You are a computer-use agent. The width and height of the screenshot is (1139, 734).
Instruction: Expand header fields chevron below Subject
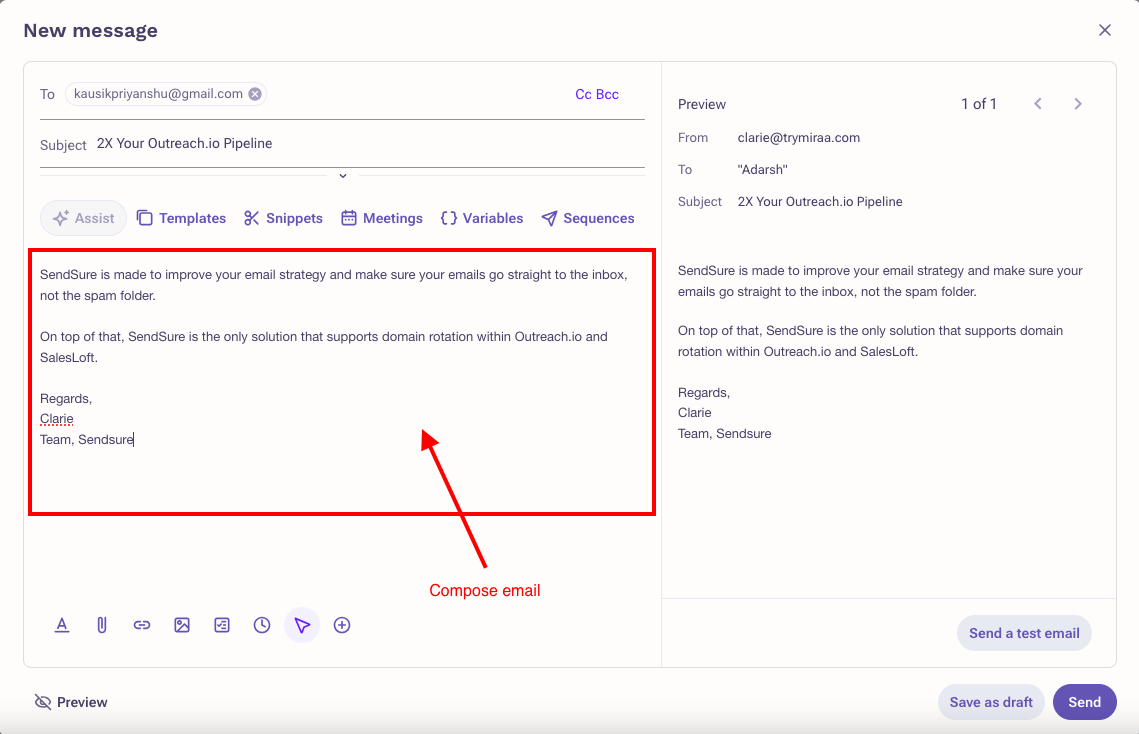click(343, 176)
